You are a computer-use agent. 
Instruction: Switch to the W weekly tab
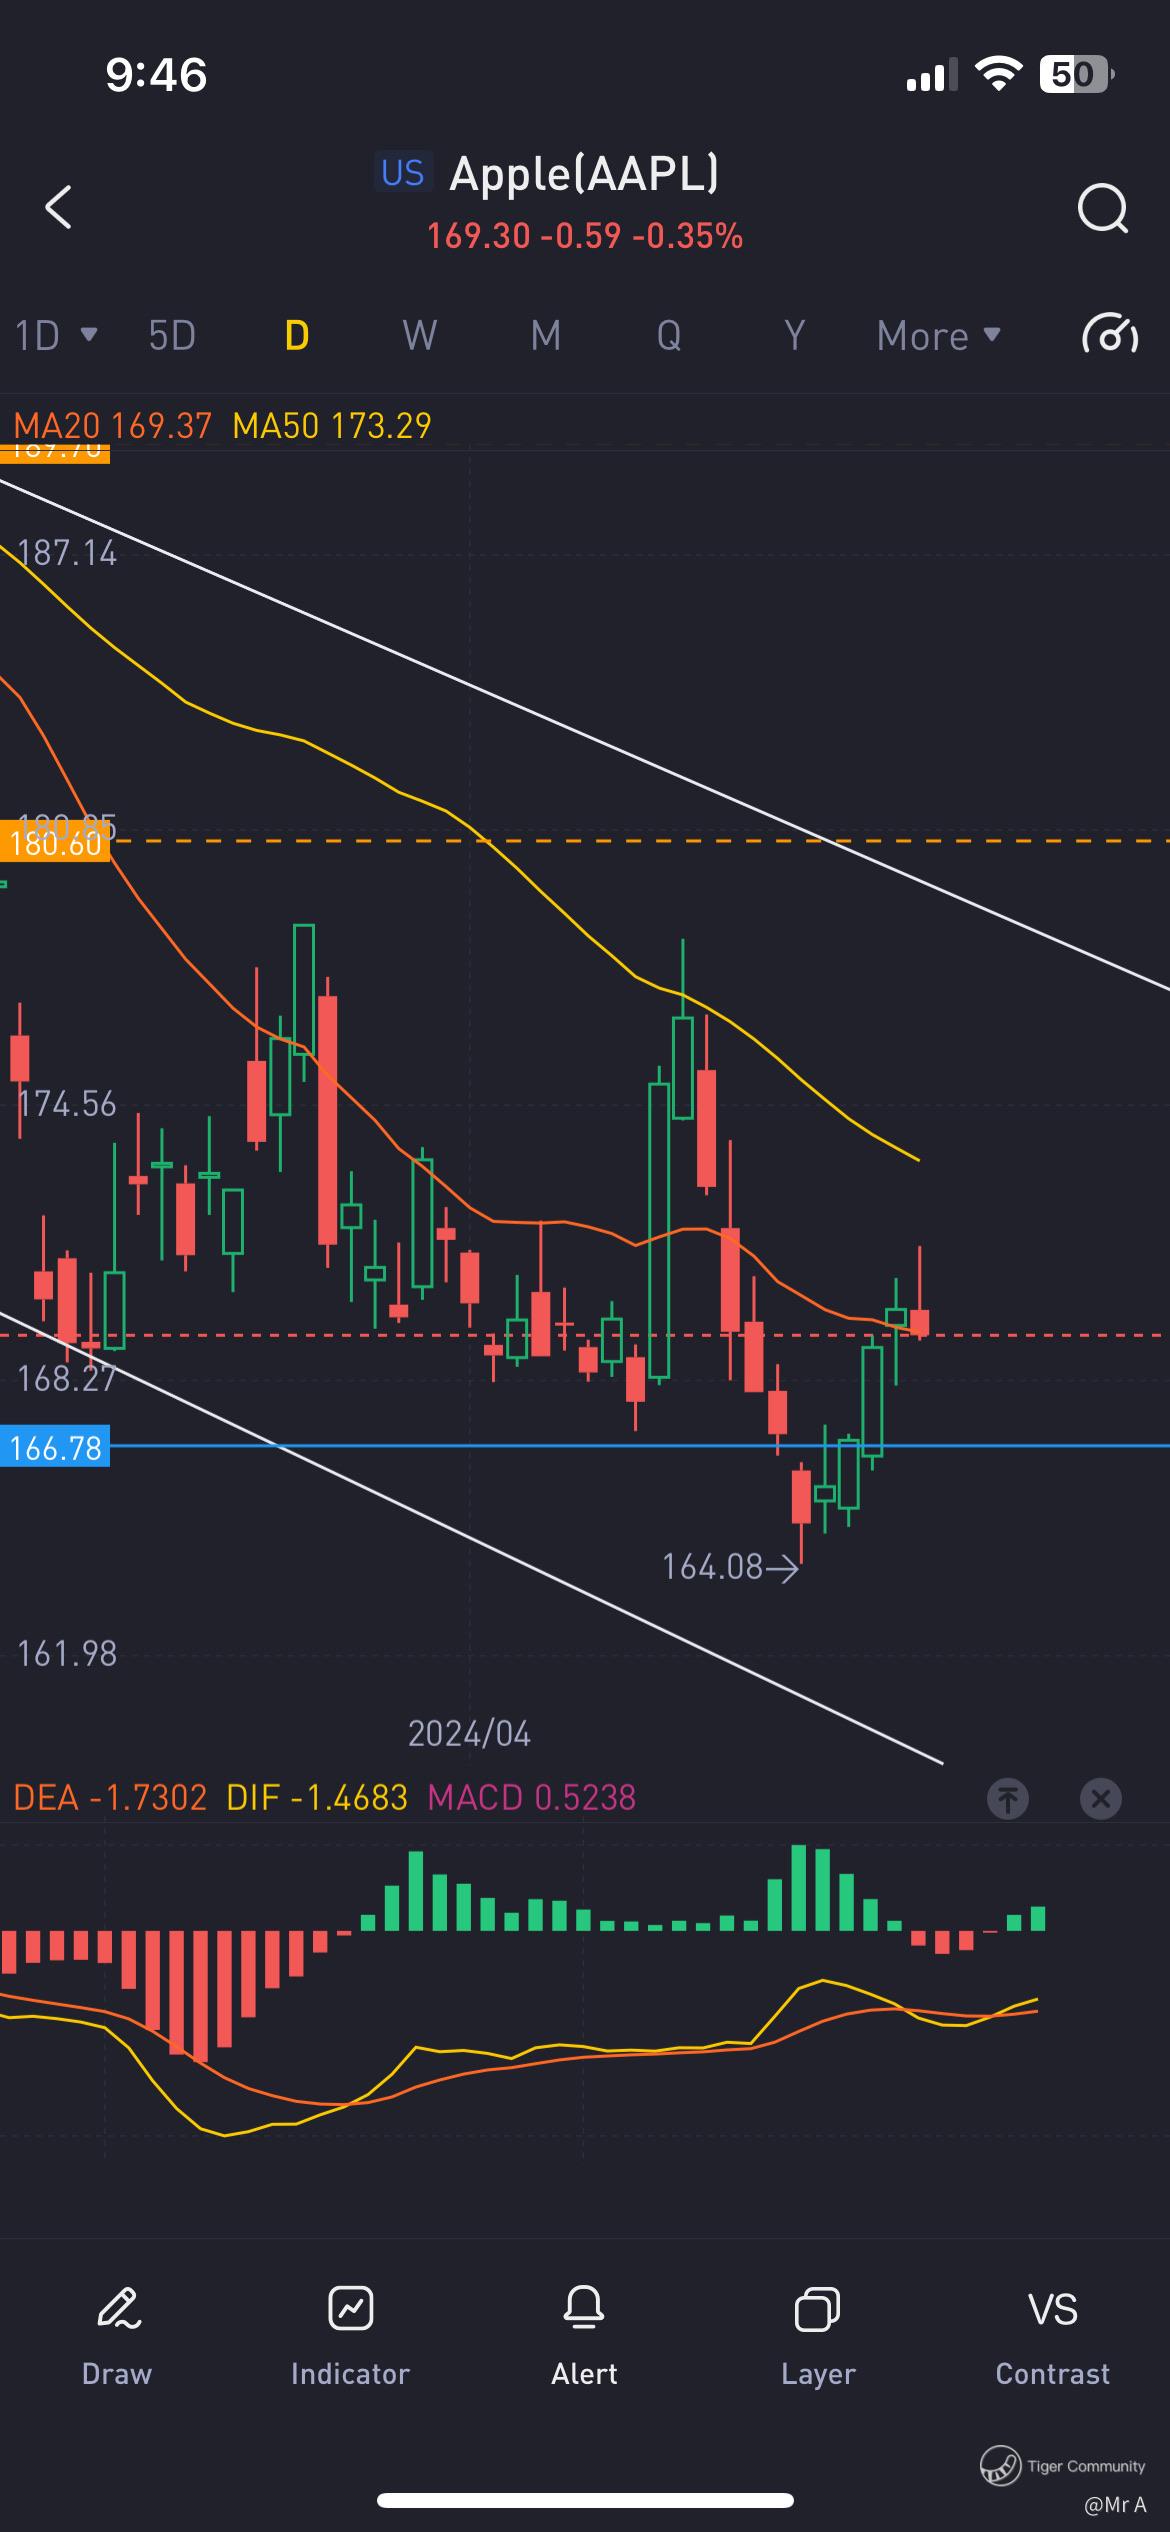[x=420, y=336]
